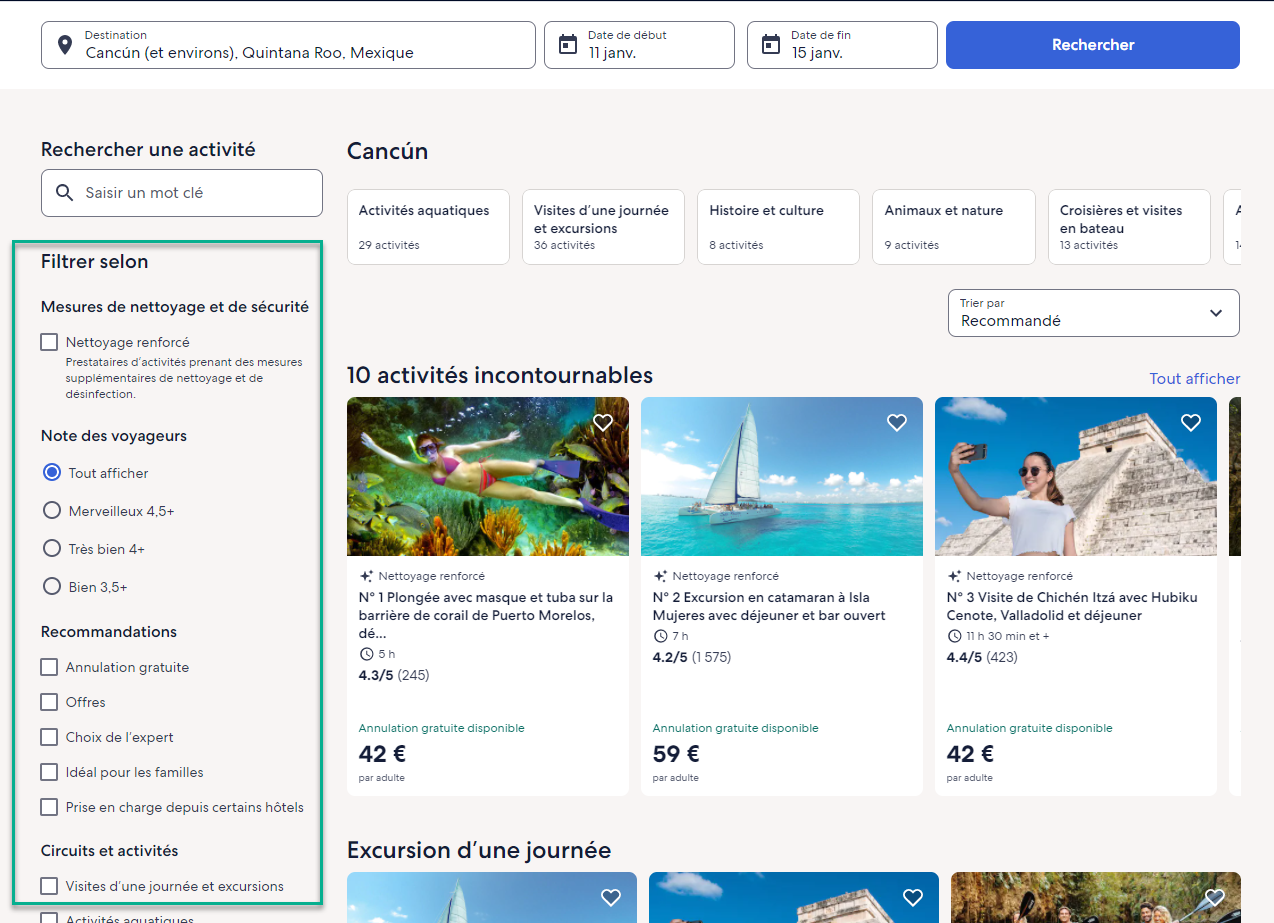Select the Merveilleux 4,5+ rating filter
Viewport: 1274px width, 923px height.
tap(52, 510)
